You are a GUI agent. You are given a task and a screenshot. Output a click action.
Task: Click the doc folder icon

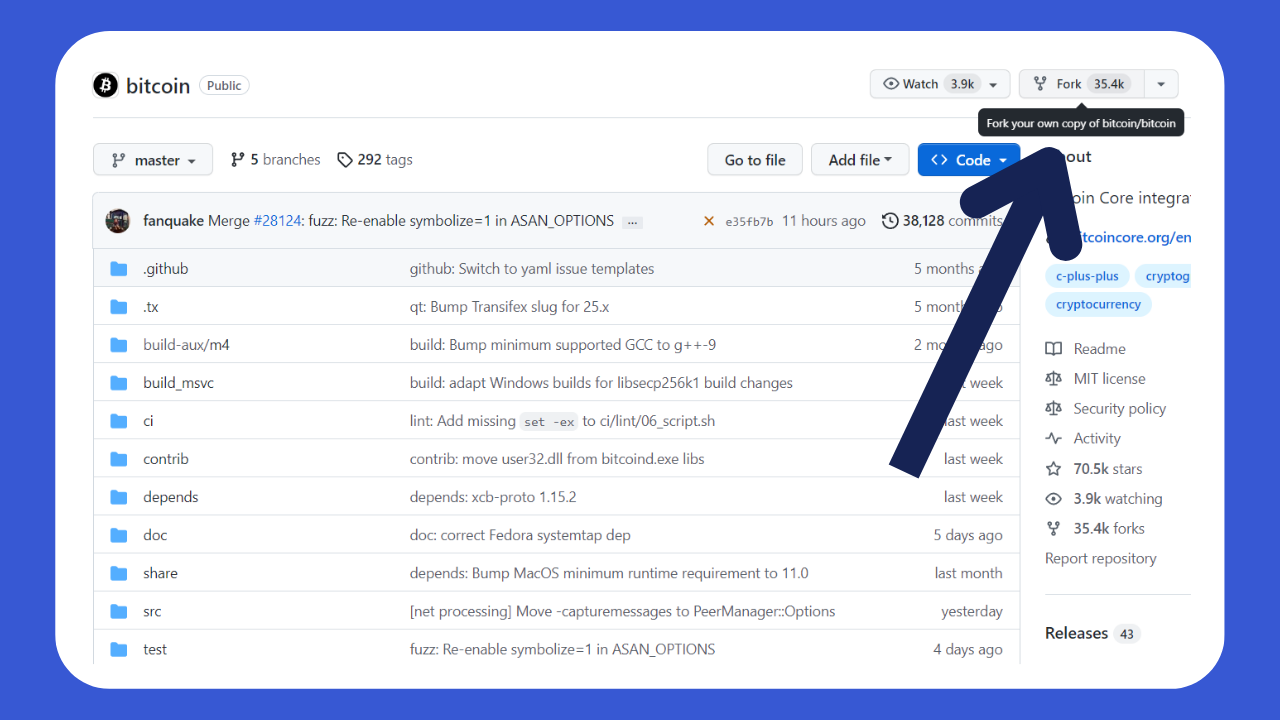pos(119,535)
